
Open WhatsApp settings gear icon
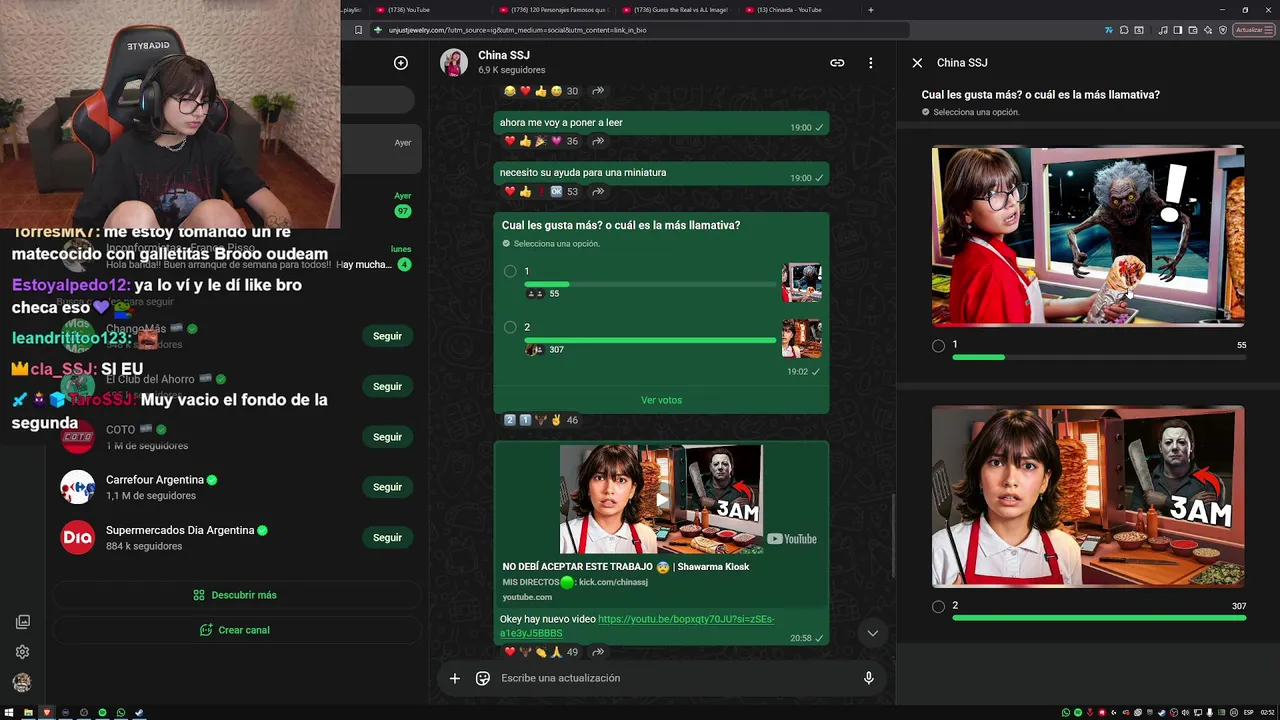(x=22, y=652)
